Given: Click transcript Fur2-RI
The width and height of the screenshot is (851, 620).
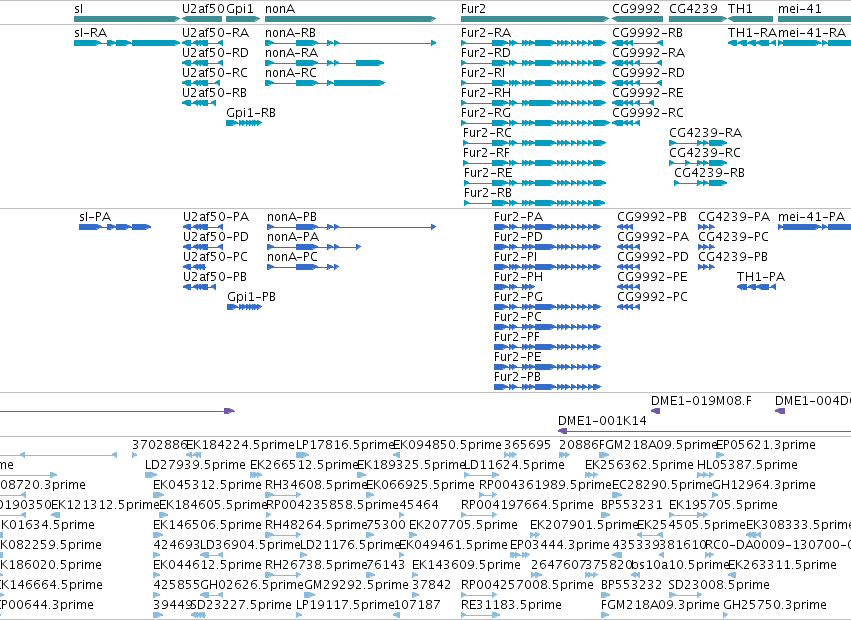Looking at the screenshot, I should pos(534,83).
